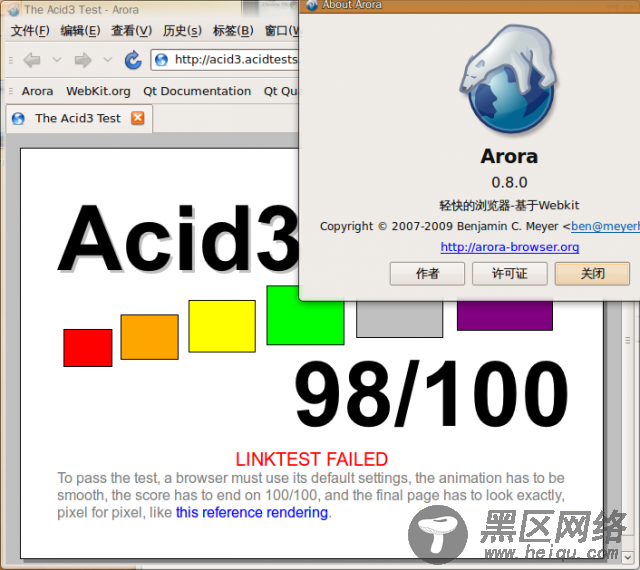Click the Acid3 heading text
The width and height of the screenshot is (640, 570).
click(179, 239)
